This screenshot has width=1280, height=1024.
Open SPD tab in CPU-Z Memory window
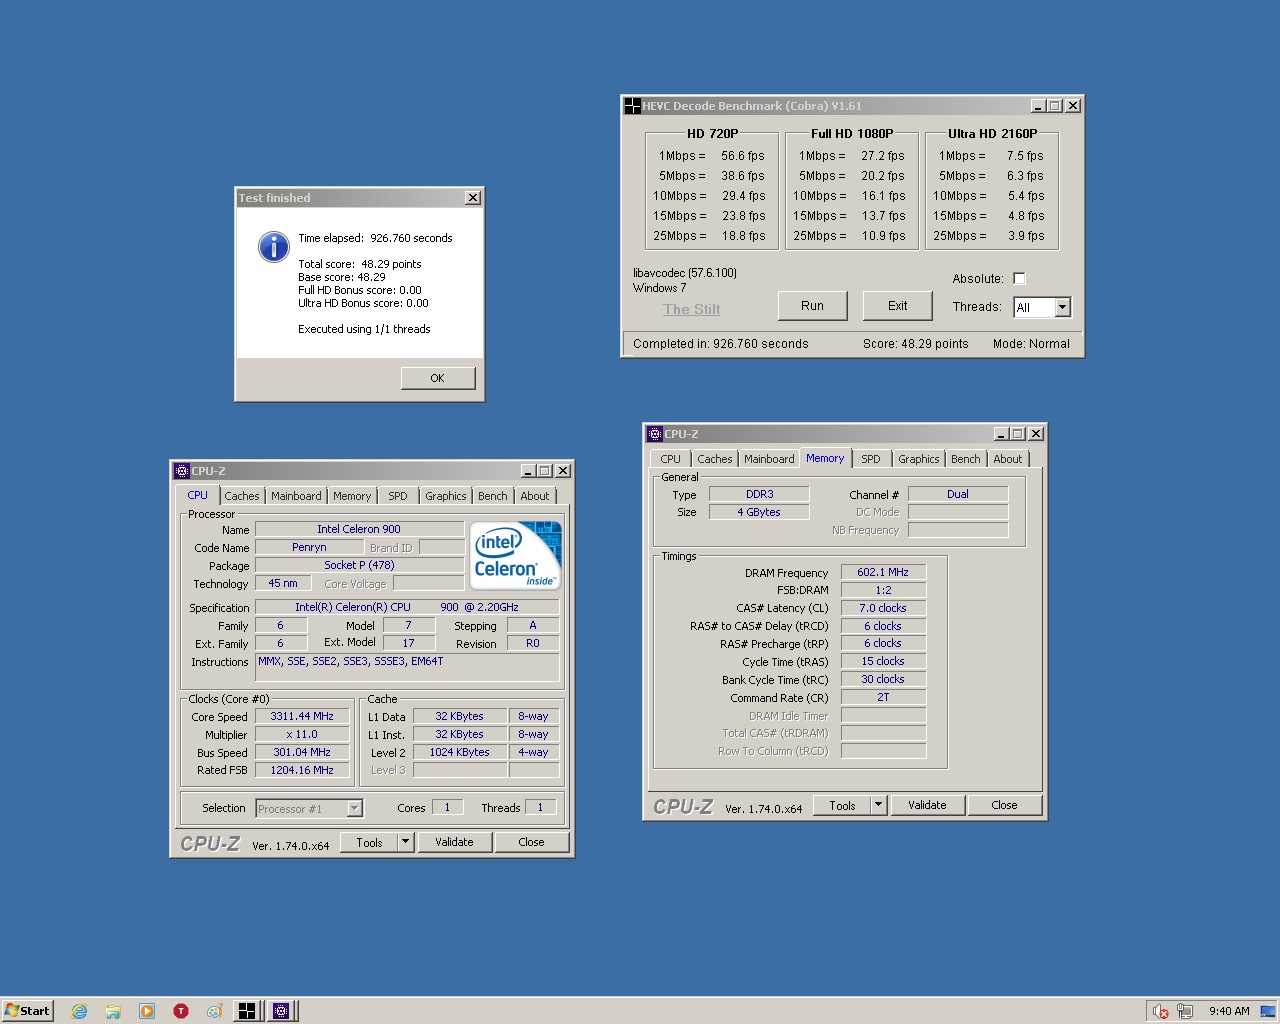click(x=871, y=459)
